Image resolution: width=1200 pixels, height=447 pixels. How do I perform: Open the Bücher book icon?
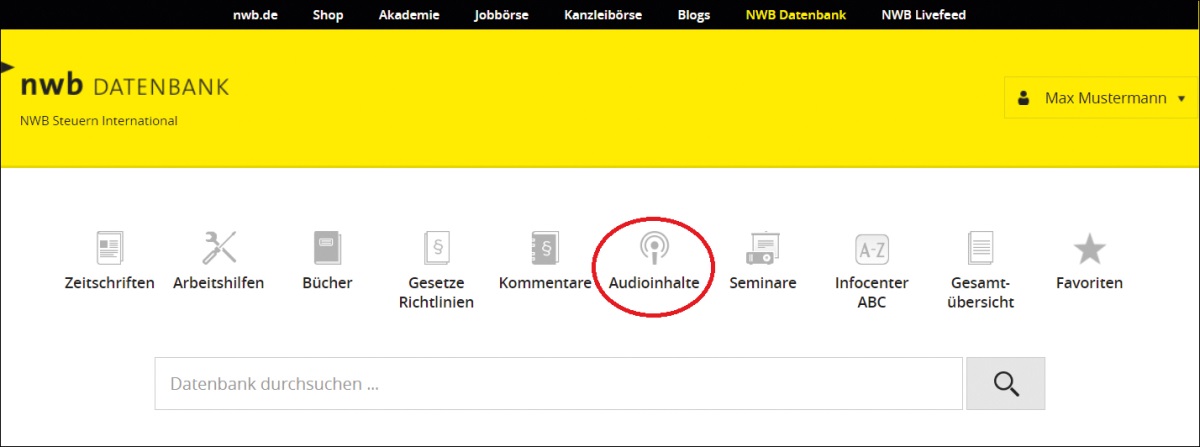click(x=327, y=247)
